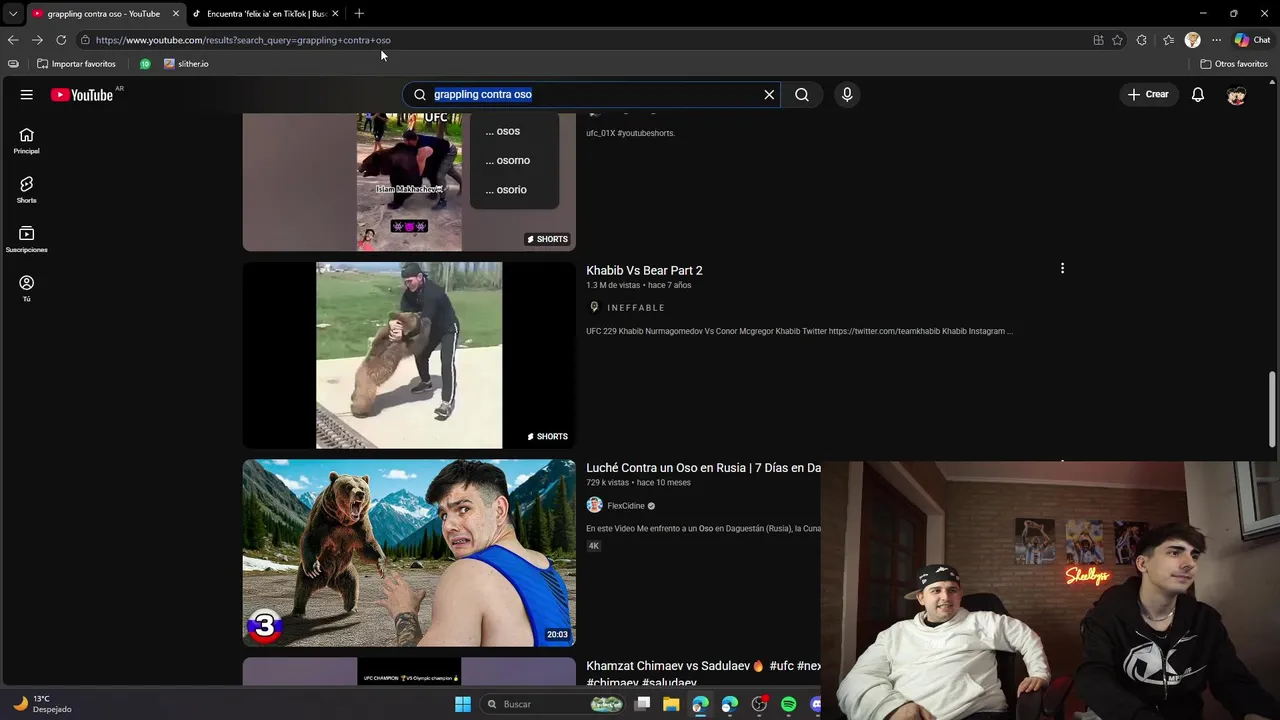Open "Luché Contra un Oso en Rusia" title
Image resolution: width=1280 pixels, height=720 pixels.
[703, 468]
